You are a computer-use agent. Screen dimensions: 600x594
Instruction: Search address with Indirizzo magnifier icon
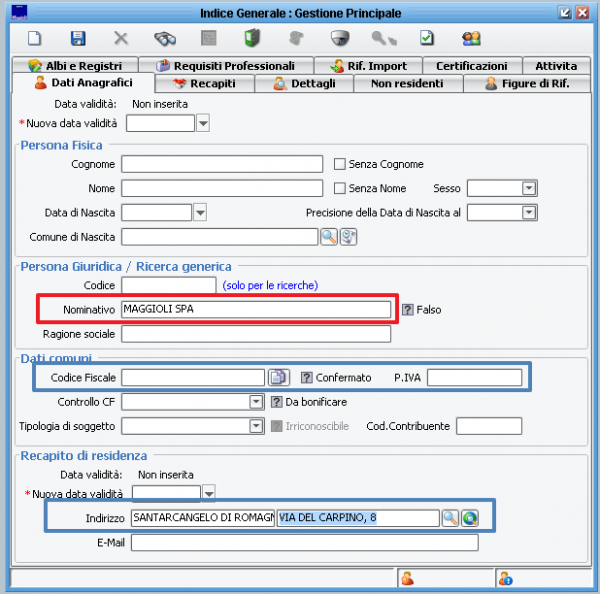pos(450,518)
